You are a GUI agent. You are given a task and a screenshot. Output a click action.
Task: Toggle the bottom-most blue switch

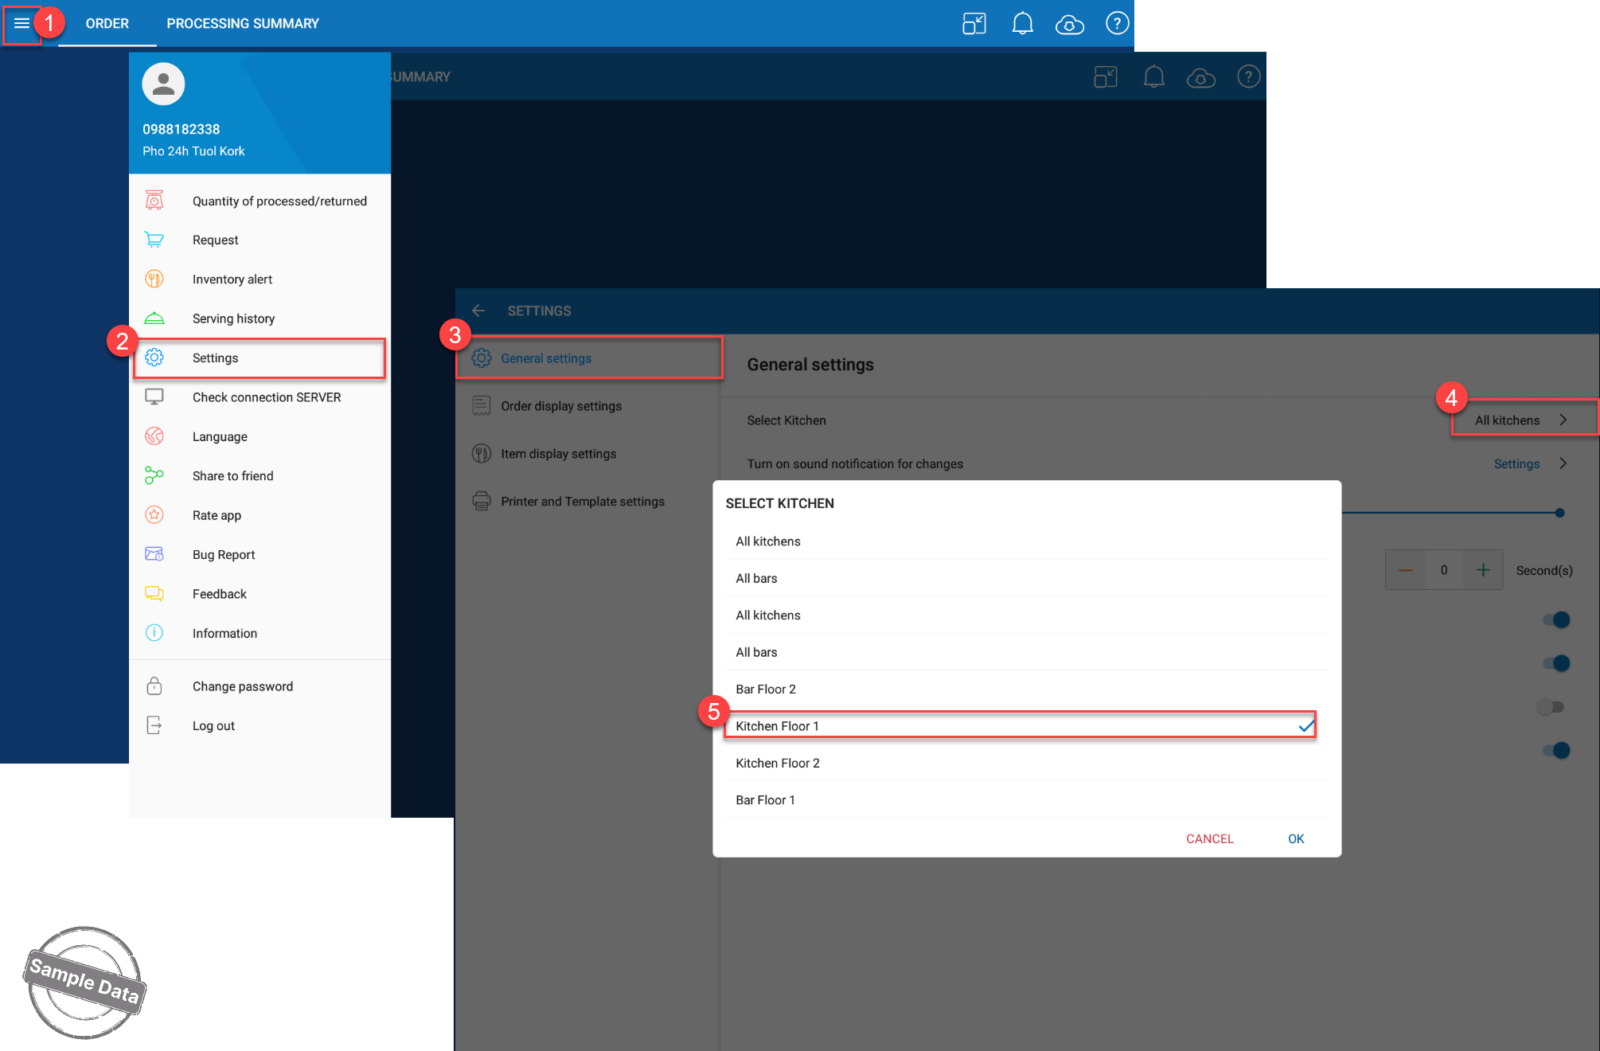1556,751
